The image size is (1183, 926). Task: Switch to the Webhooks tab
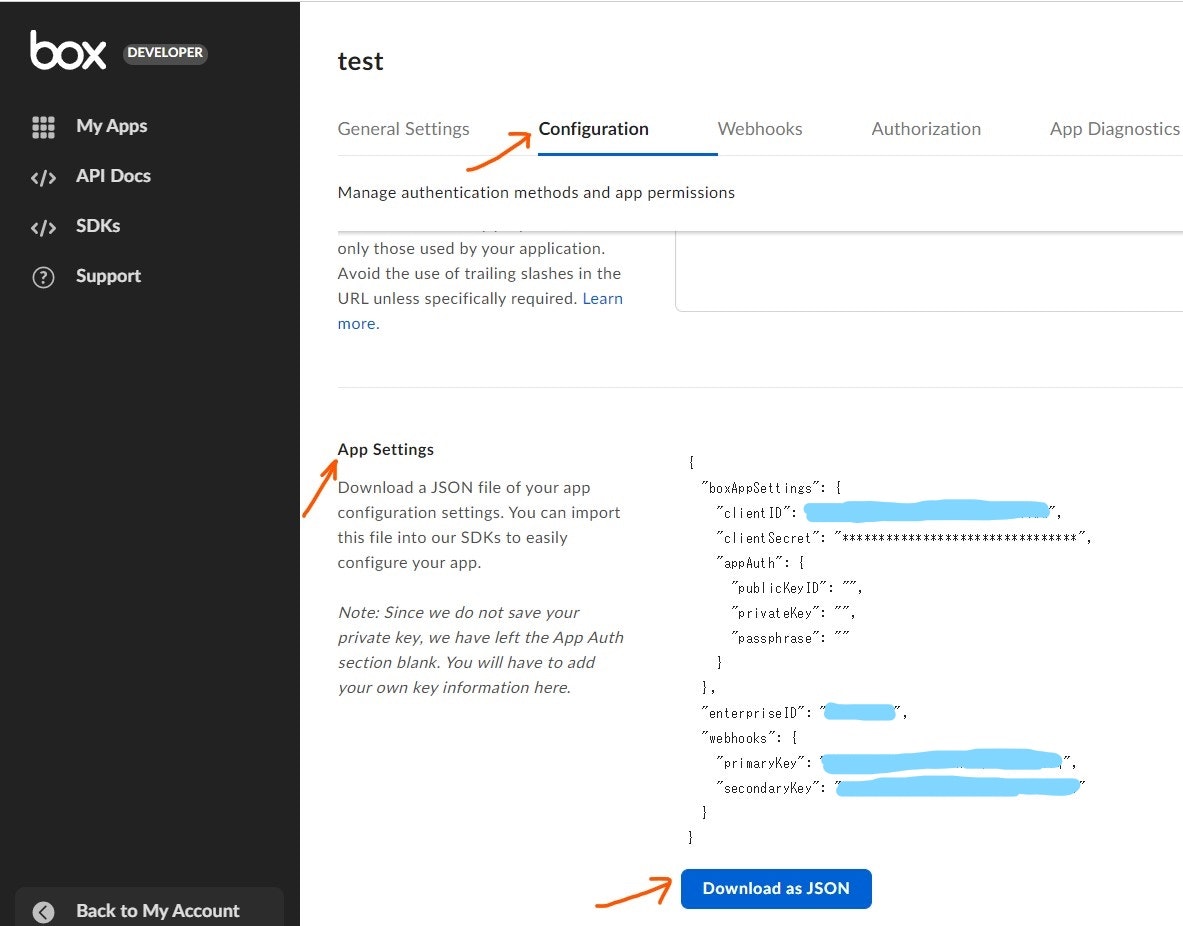(x=760, y=129)
